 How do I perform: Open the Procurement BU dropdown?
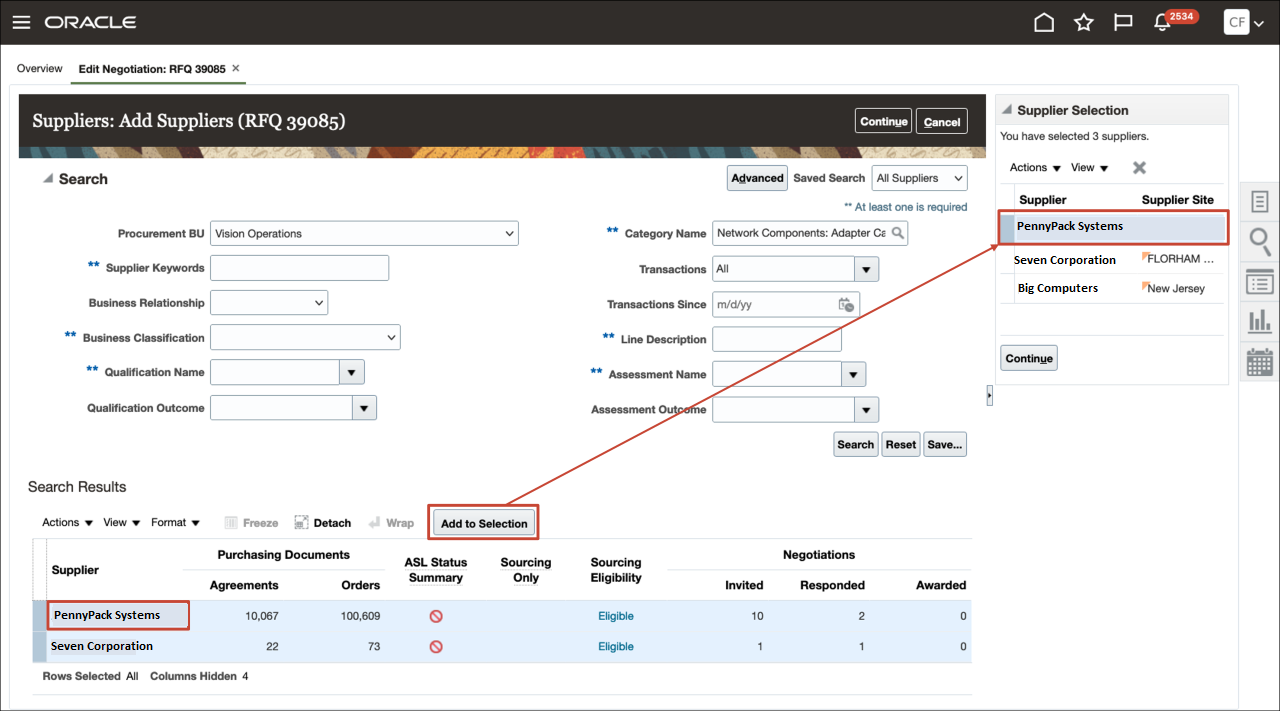coord(364,233)
